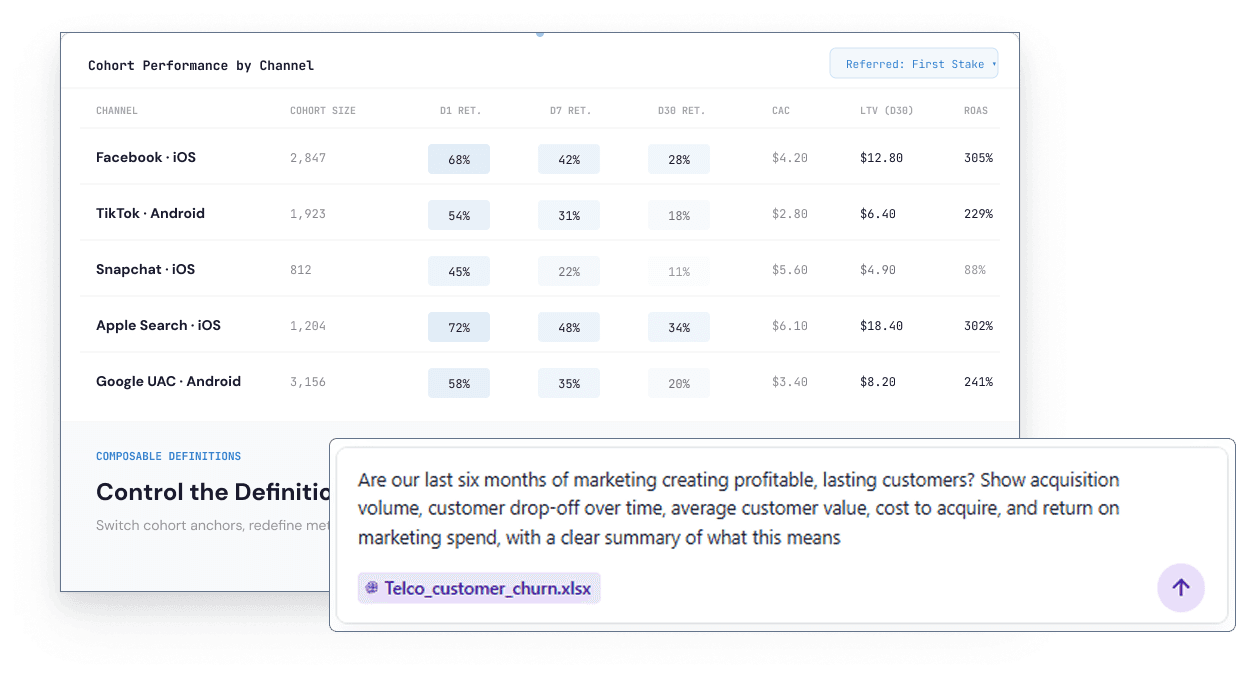
Task: Click the $8.20 LTV value
Action: [x=878, y=382]
